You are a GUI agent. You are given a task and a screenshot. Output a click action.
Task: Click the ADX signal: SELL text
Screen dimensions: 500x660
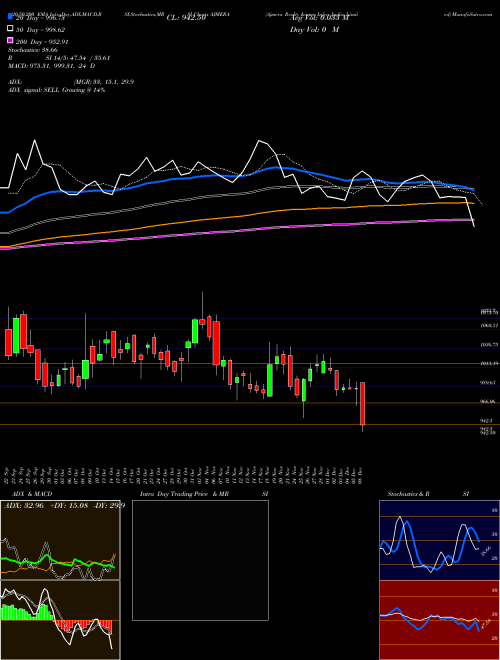(56, 90)
